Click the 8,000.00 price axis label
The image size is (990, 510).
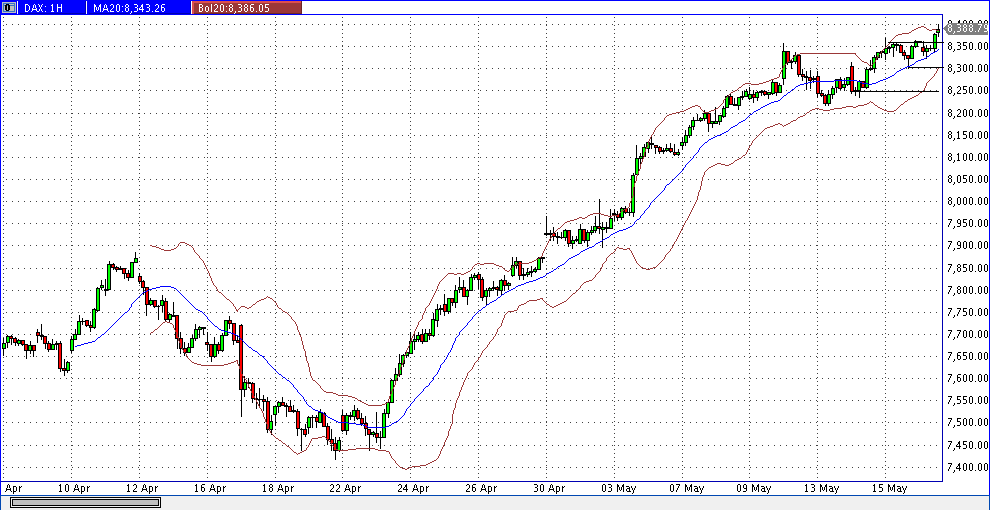[967, 201]
